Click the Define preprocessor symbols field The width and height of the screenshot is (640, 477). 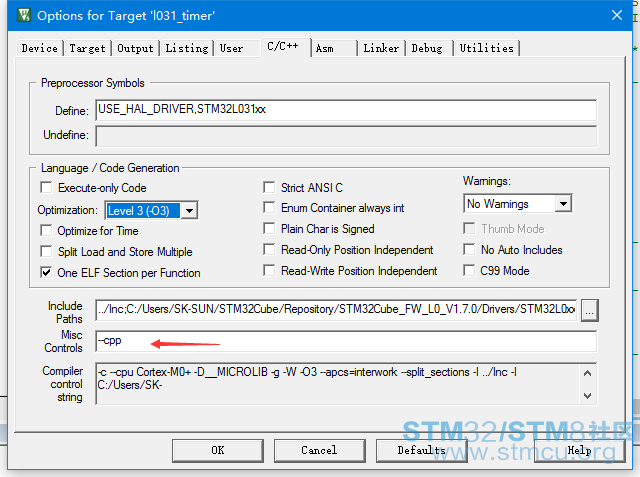[346, 110]
